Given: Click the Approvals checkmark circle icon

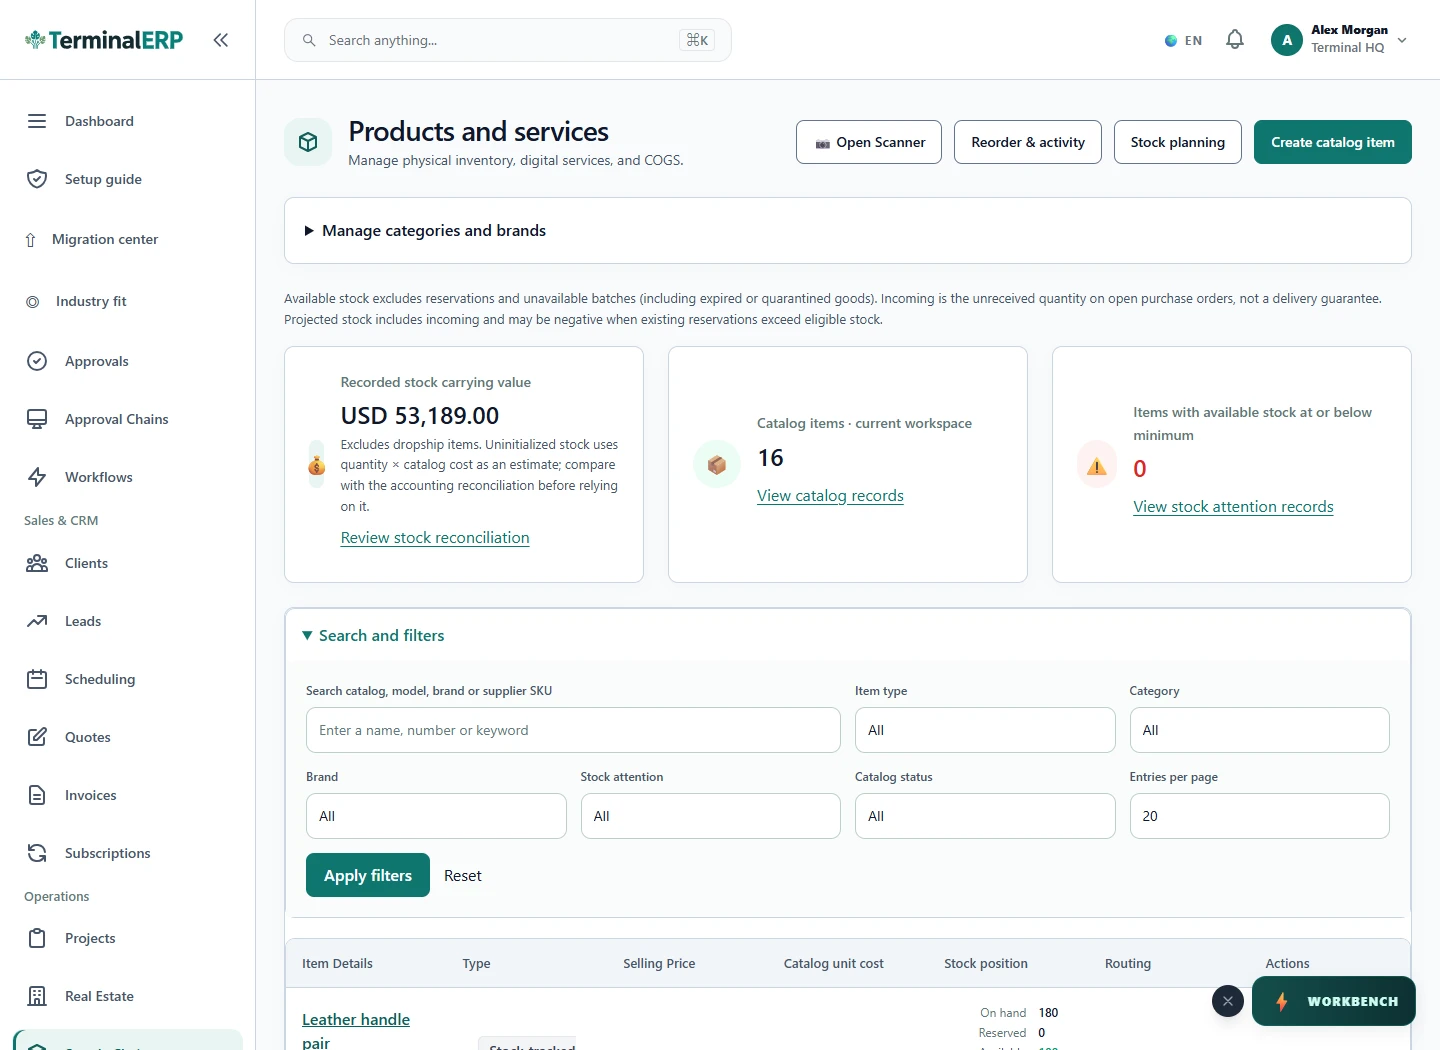Looking at the screenshot, I should coord(37,361).
